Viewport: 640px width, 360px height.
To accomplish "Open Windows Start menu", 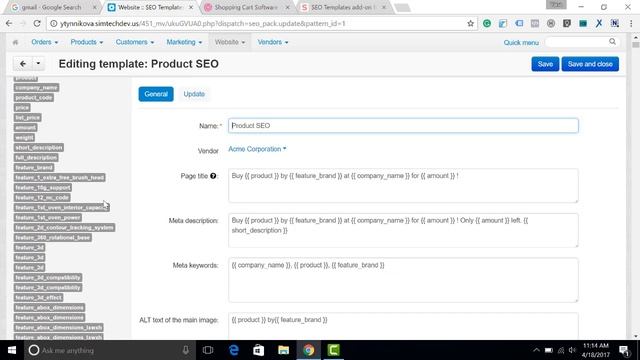I will point(12,350).
